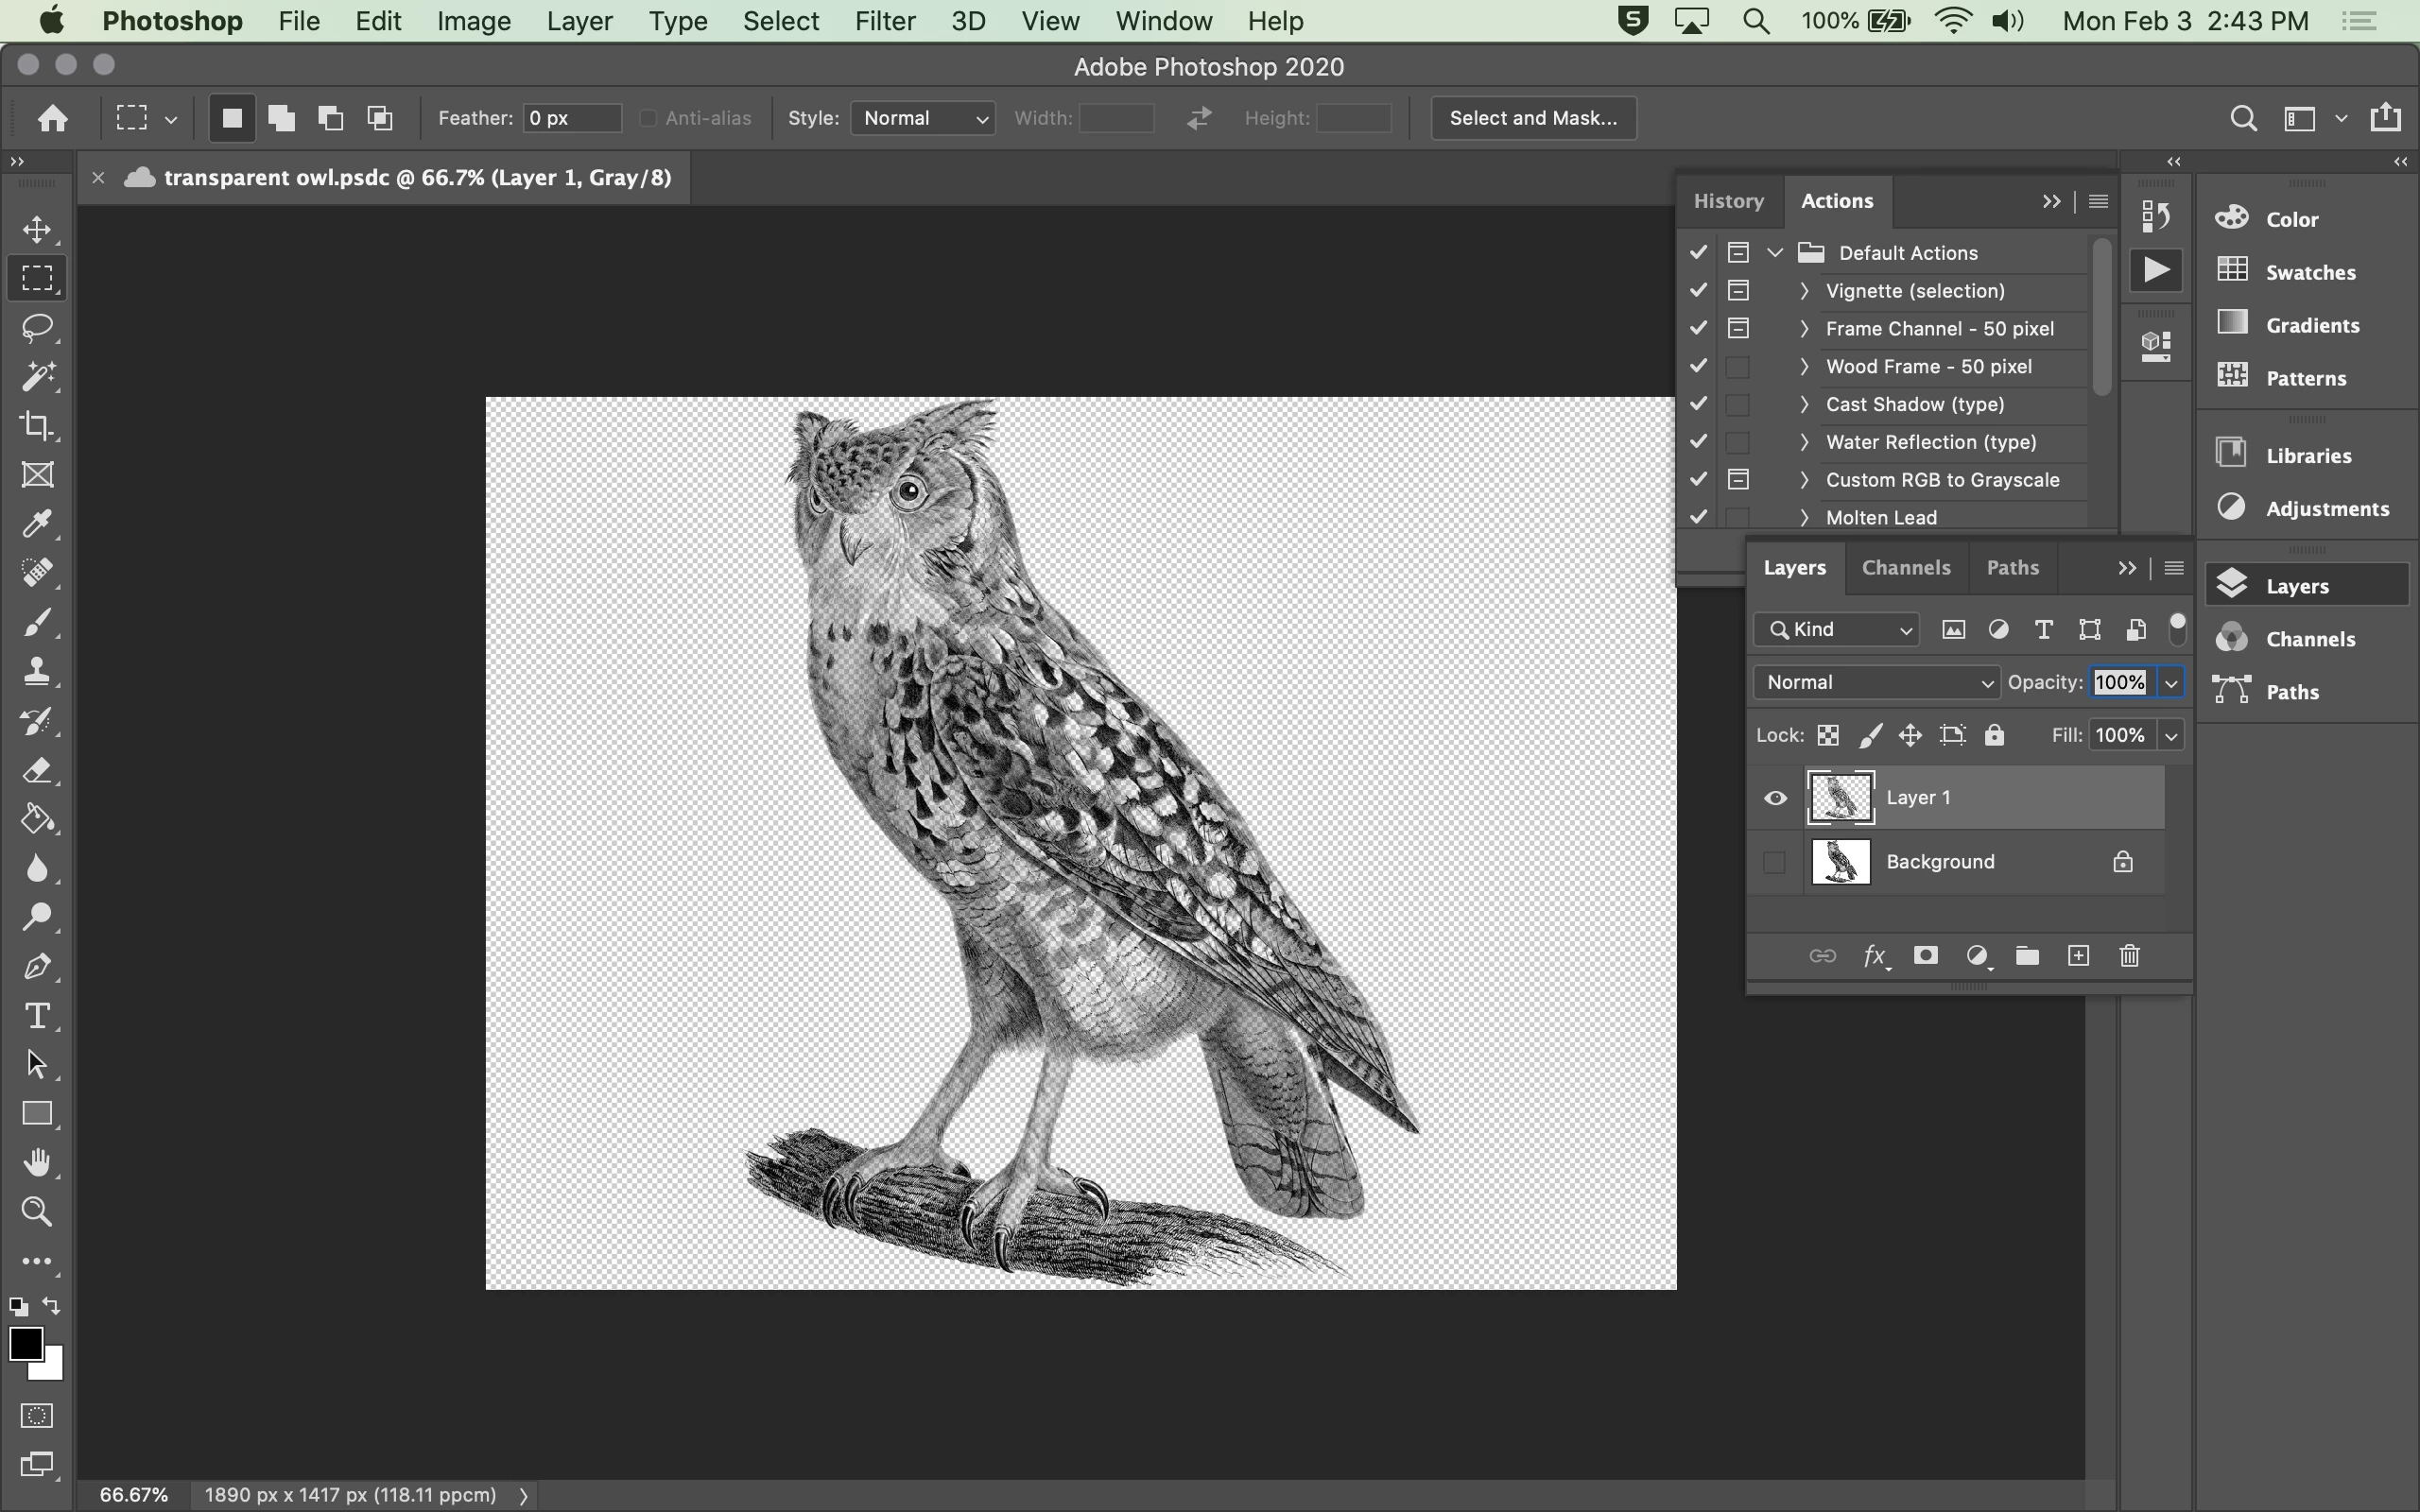The height and width of the screenshot is (1512, 2420).
Task: Select the Horizontal Type tool
Action: [x=37, y=1016]
